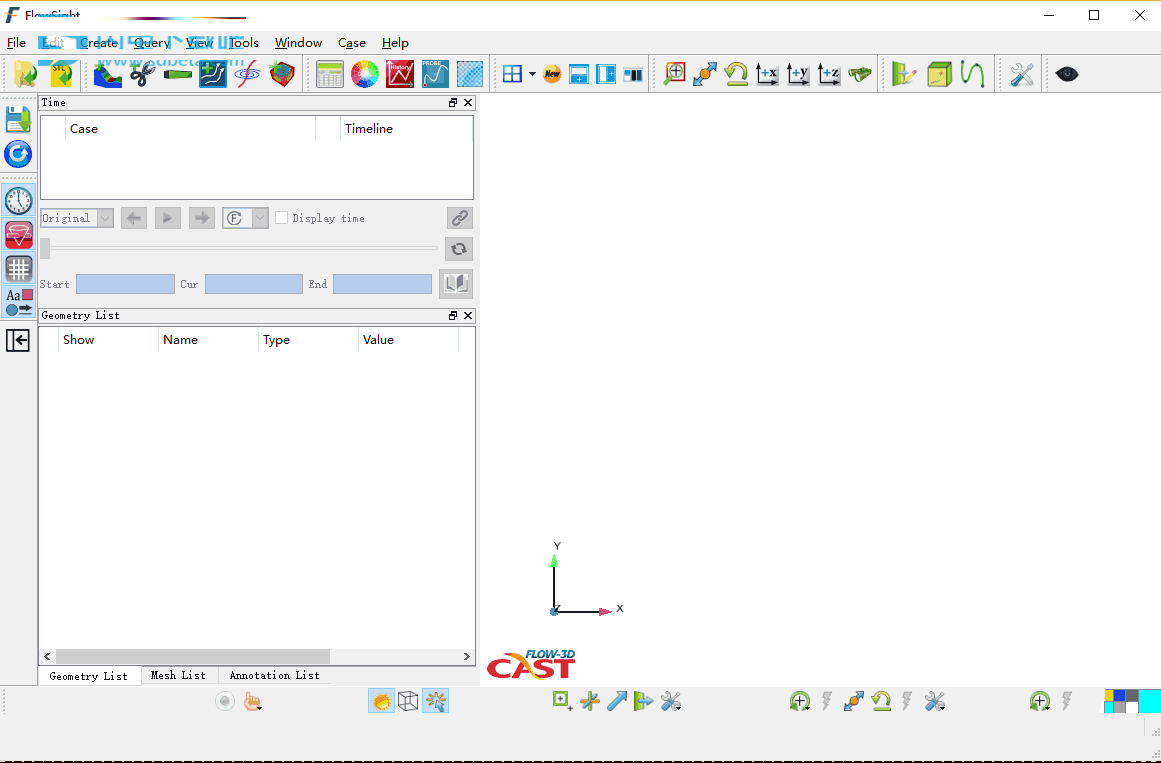Click the Geometry List horizontal scrollbar

click(x=193, y=656)
